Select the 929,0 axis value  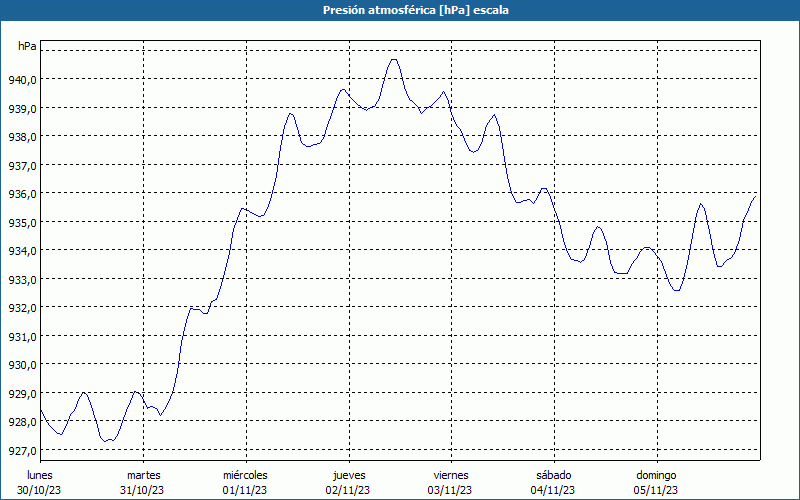[22, 393]
